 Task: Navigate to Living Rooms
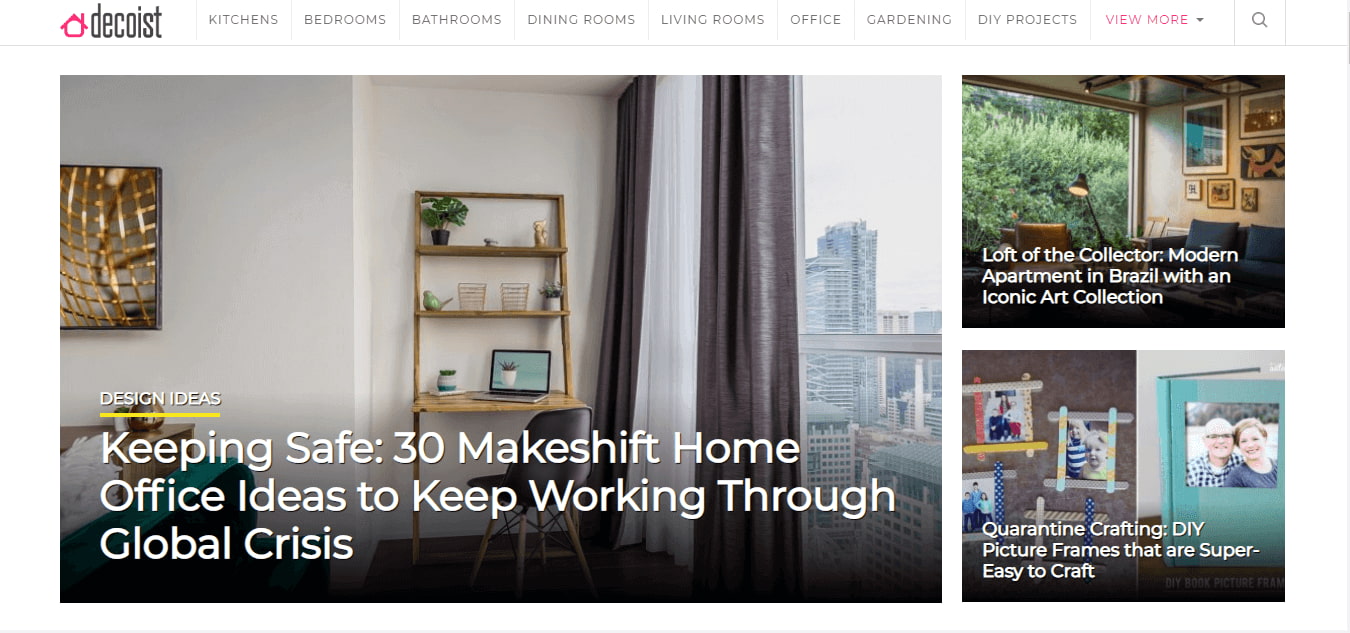tap(713, 20)
